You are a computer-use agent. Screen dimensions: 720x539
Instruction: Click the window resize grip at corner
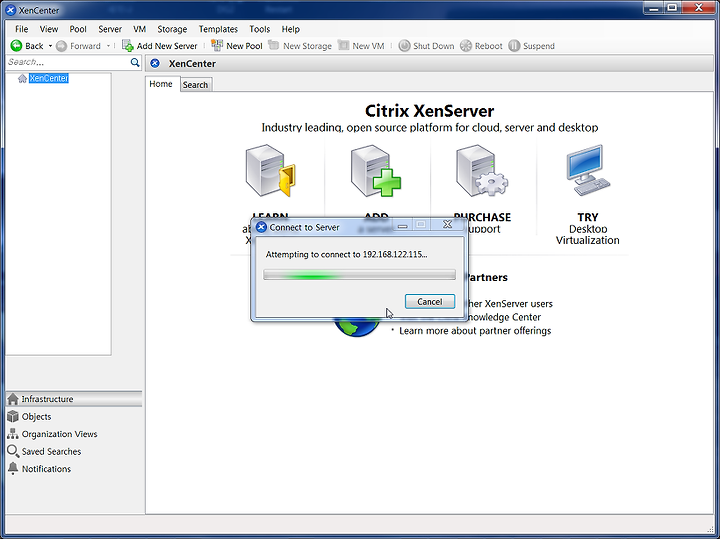[711, 528]
